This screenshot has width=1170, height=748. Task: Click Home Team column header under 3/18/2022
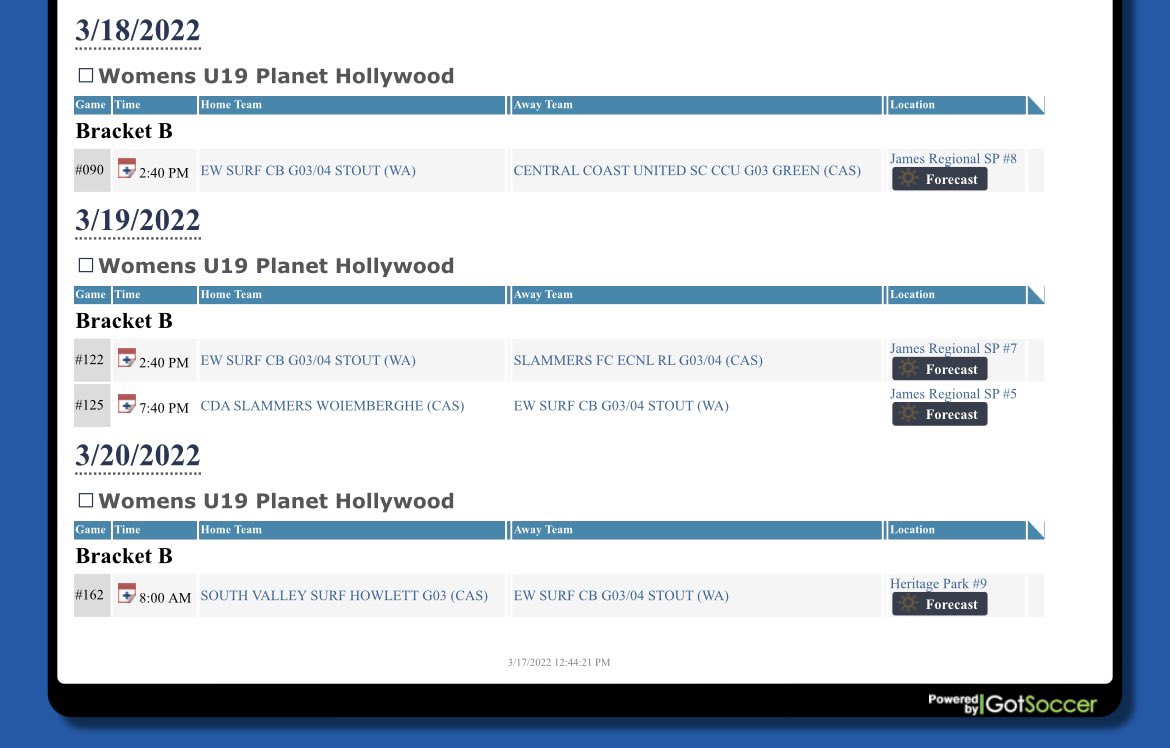(352, 105)
